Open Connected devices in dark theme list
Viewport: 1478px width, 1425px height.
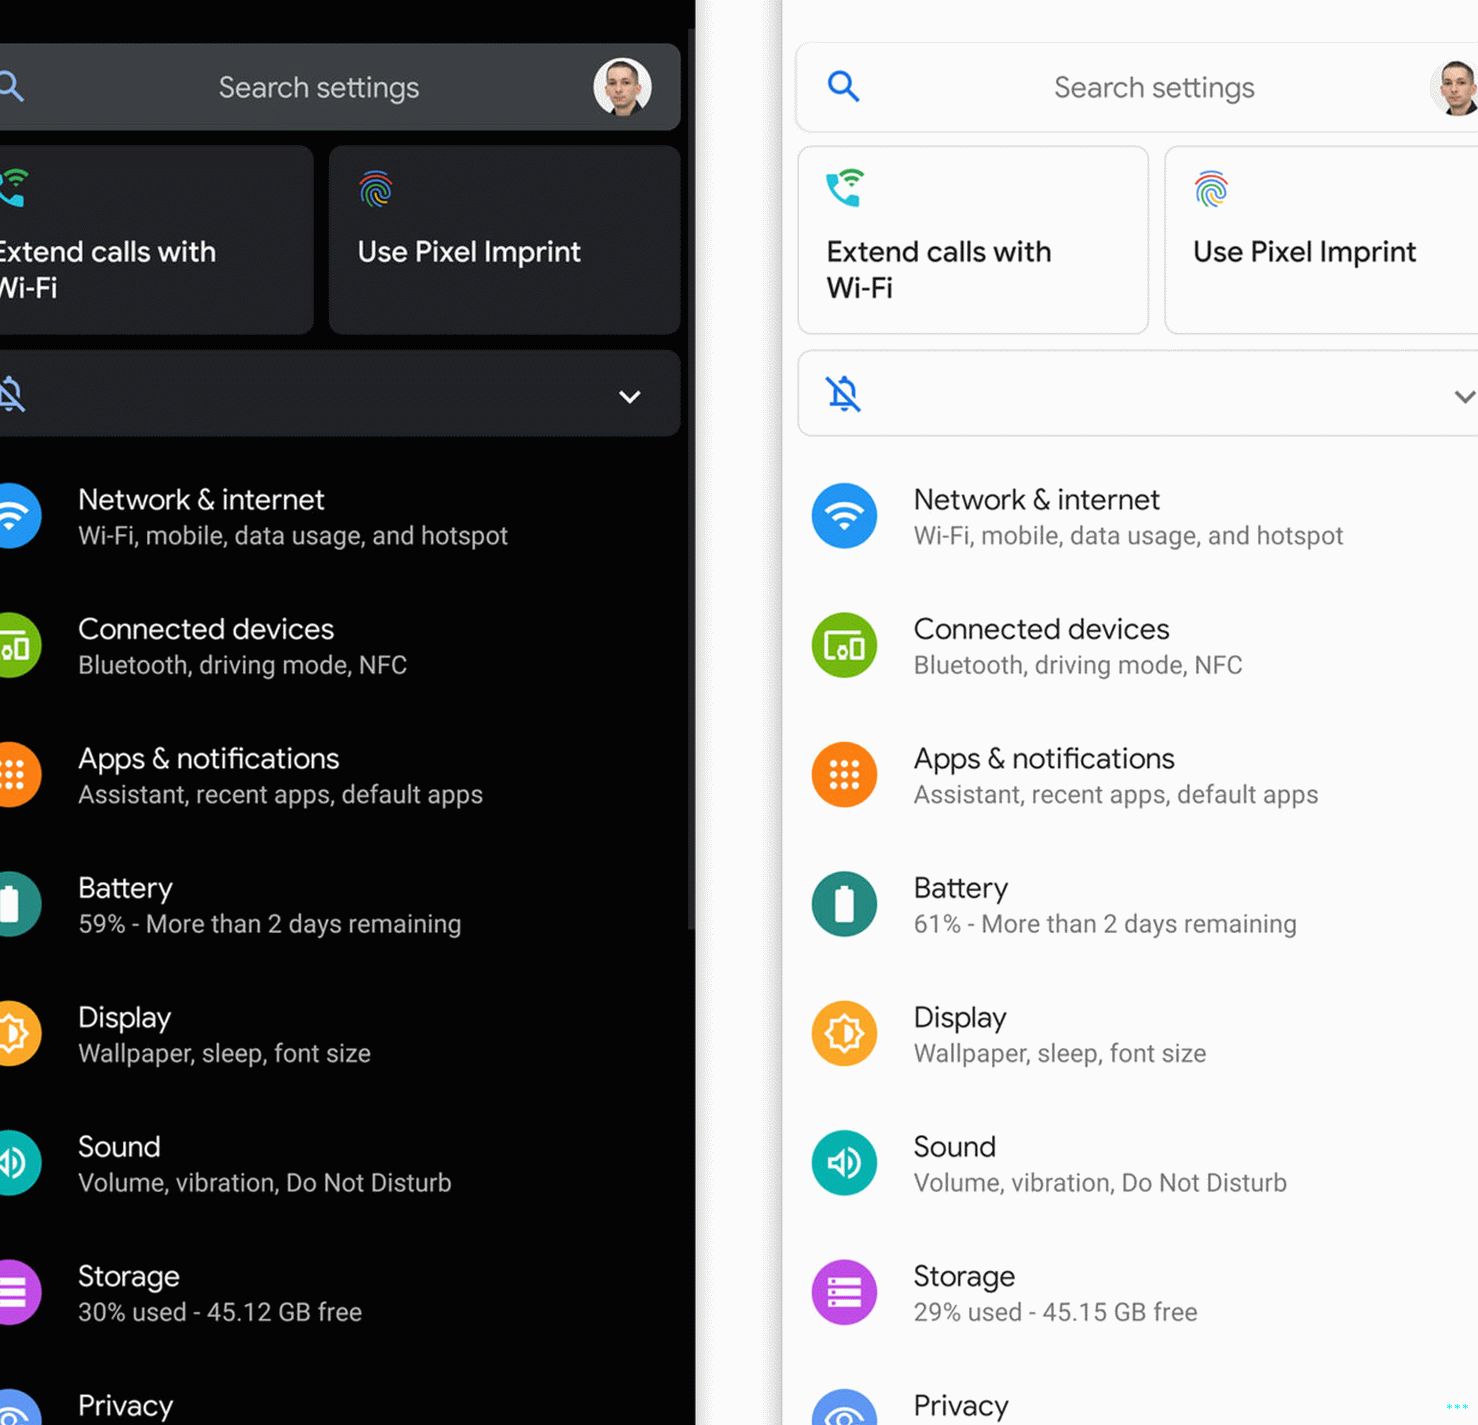click(242, 646)
